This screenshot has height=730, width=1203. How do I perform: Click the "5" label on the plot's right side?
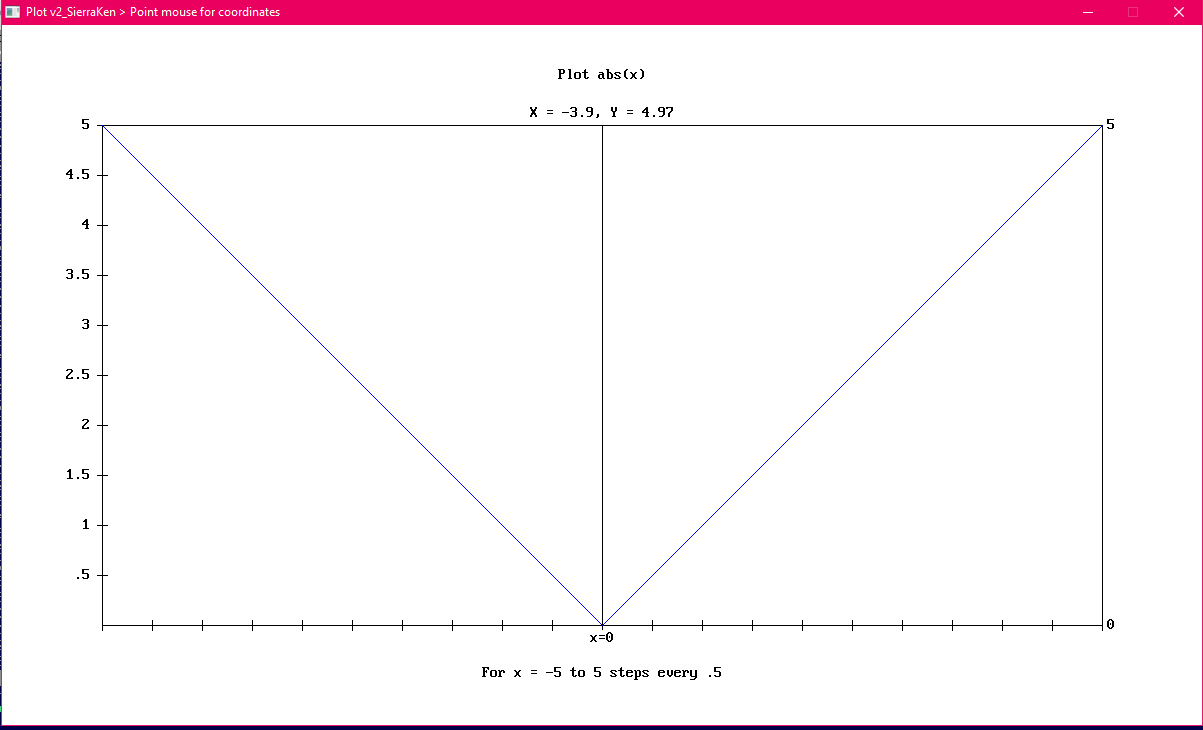1110,125
